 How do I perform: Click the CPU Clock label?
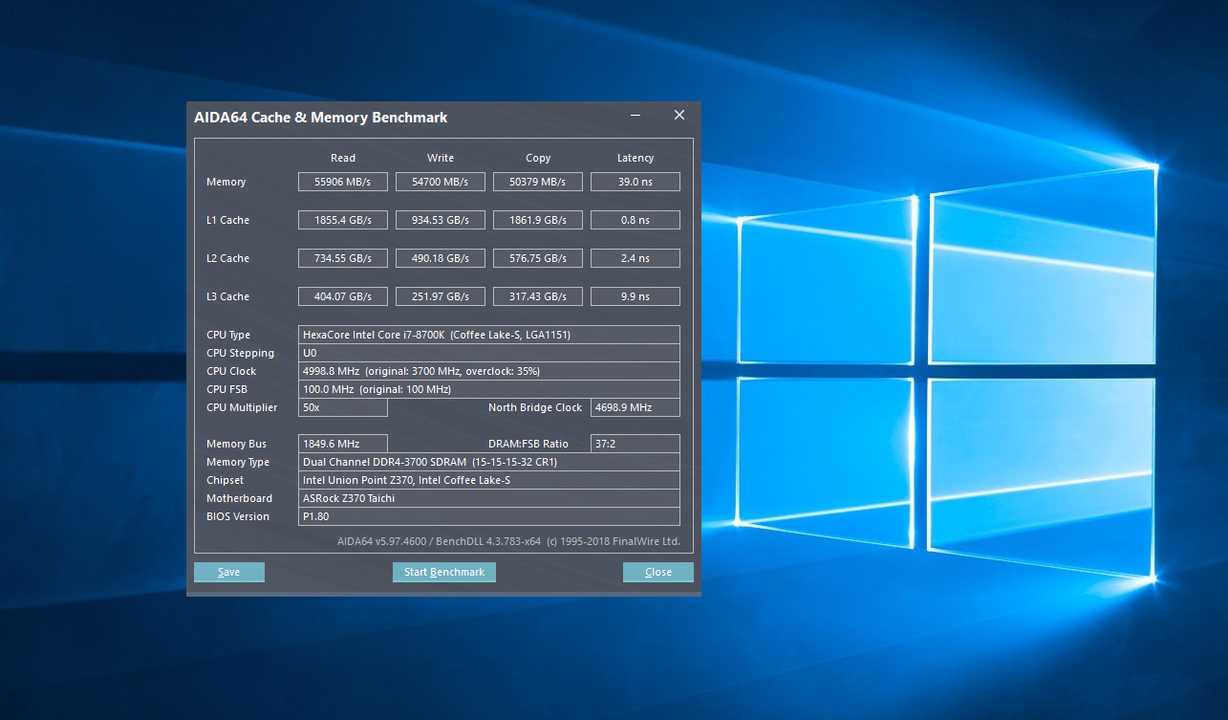click(x=231, y=371)
